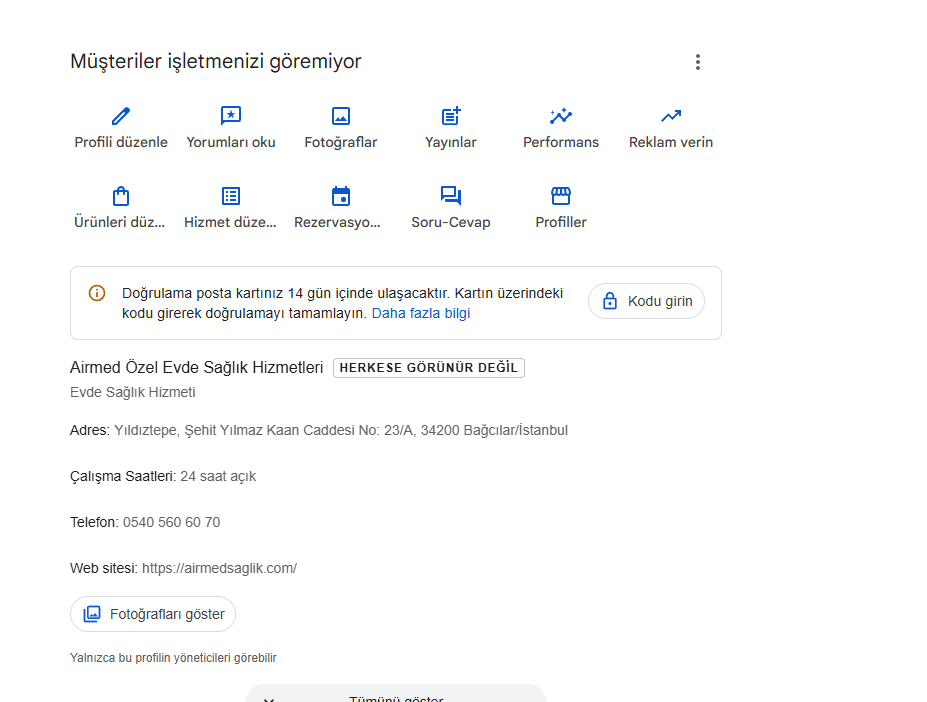This screenshot has width=927, height=702.
Task: Click Müşteriler işletmenizi göremiyor heading
Action: tap(215, 62)
